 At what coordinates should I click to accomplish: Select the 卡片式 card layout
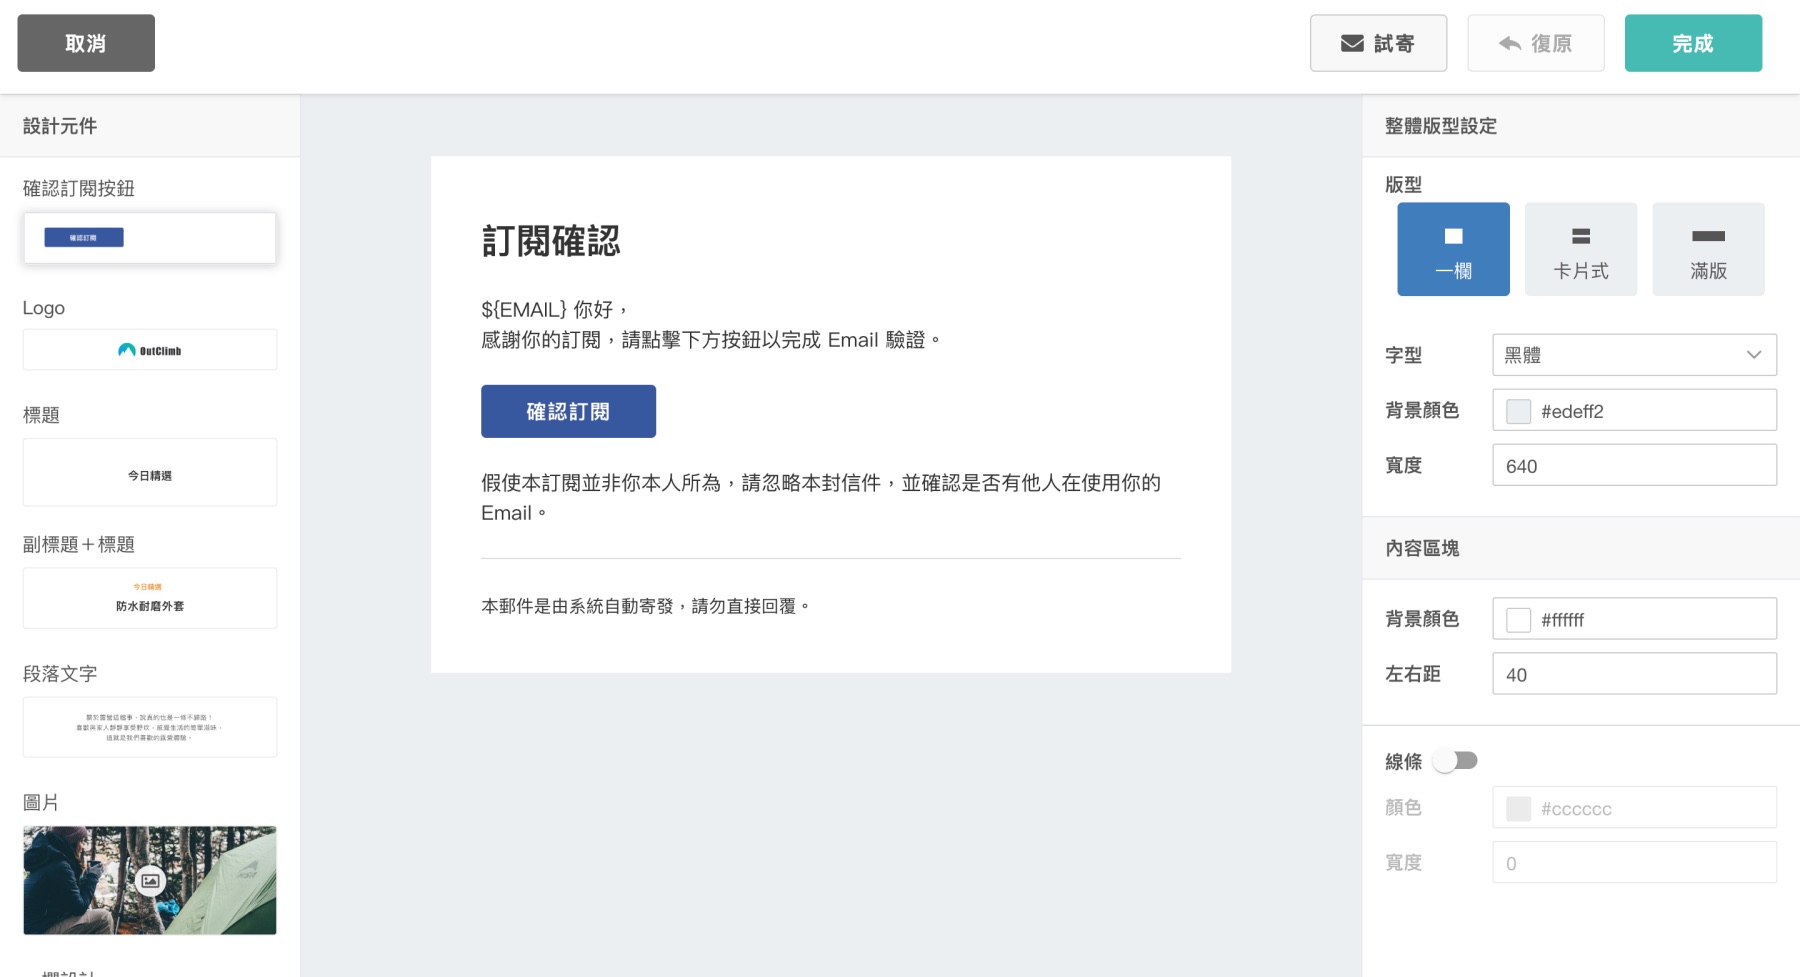1581,249
